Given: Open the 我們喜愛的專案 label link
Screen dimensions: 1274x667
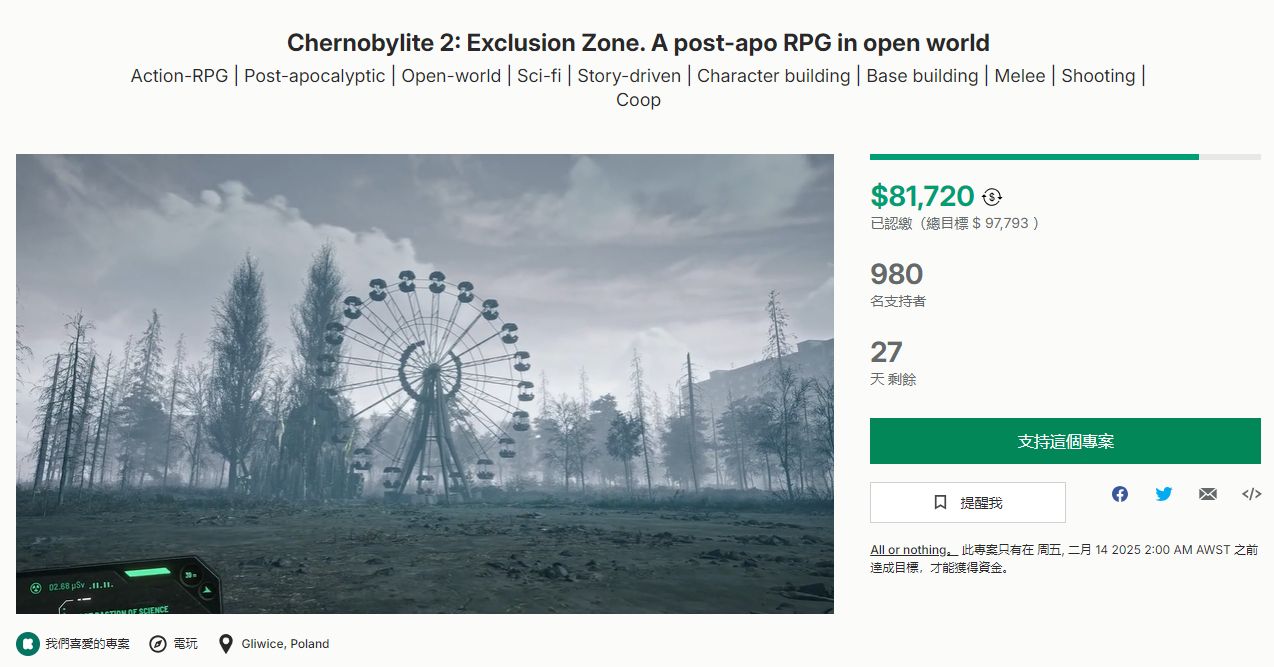Looking at the screenshot, I should click(x=87, y=644).
